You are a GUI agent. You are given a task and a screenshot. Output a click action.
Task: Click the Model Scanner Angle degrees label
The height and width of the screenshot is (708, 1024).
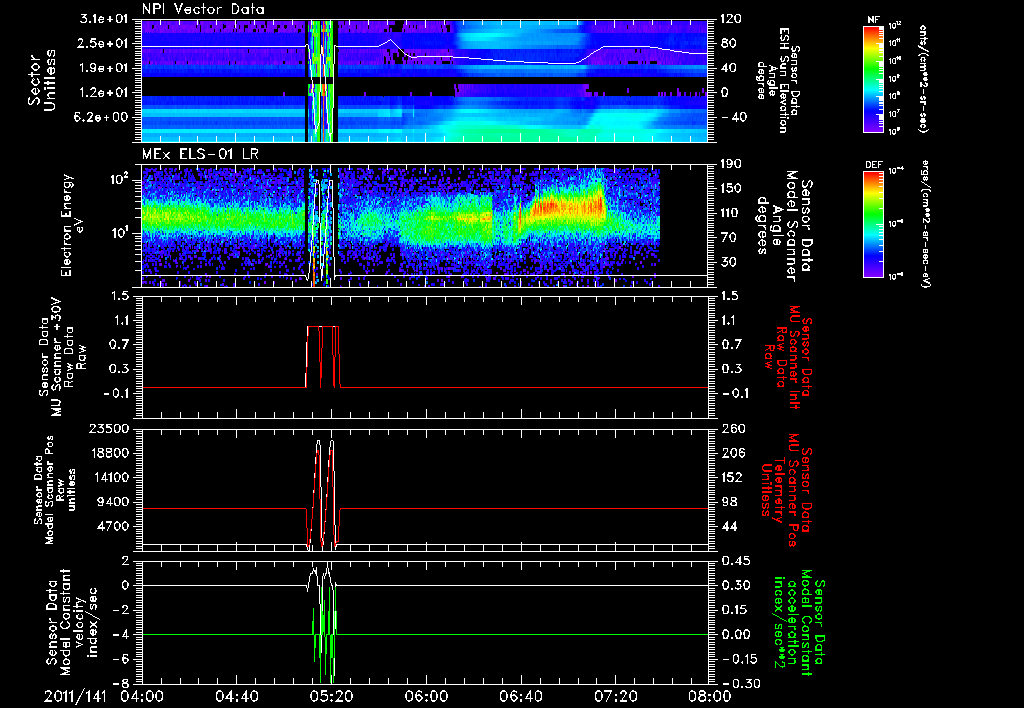tap(786, 226)
